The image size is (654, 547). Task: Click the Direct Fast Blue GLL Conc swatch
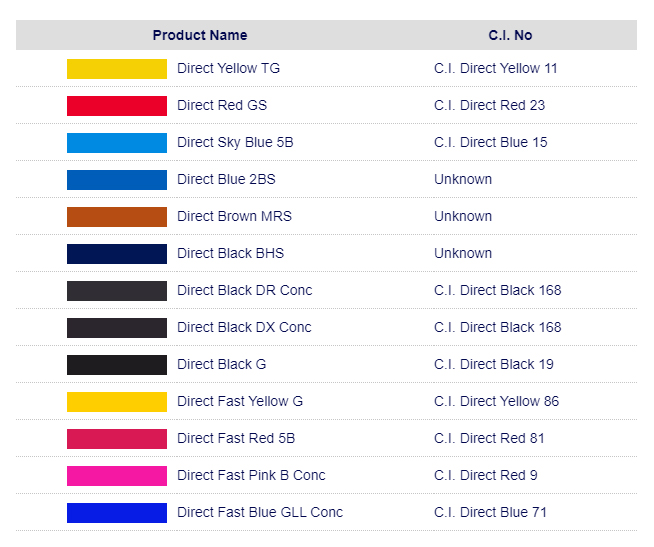(x=117, y=513)
